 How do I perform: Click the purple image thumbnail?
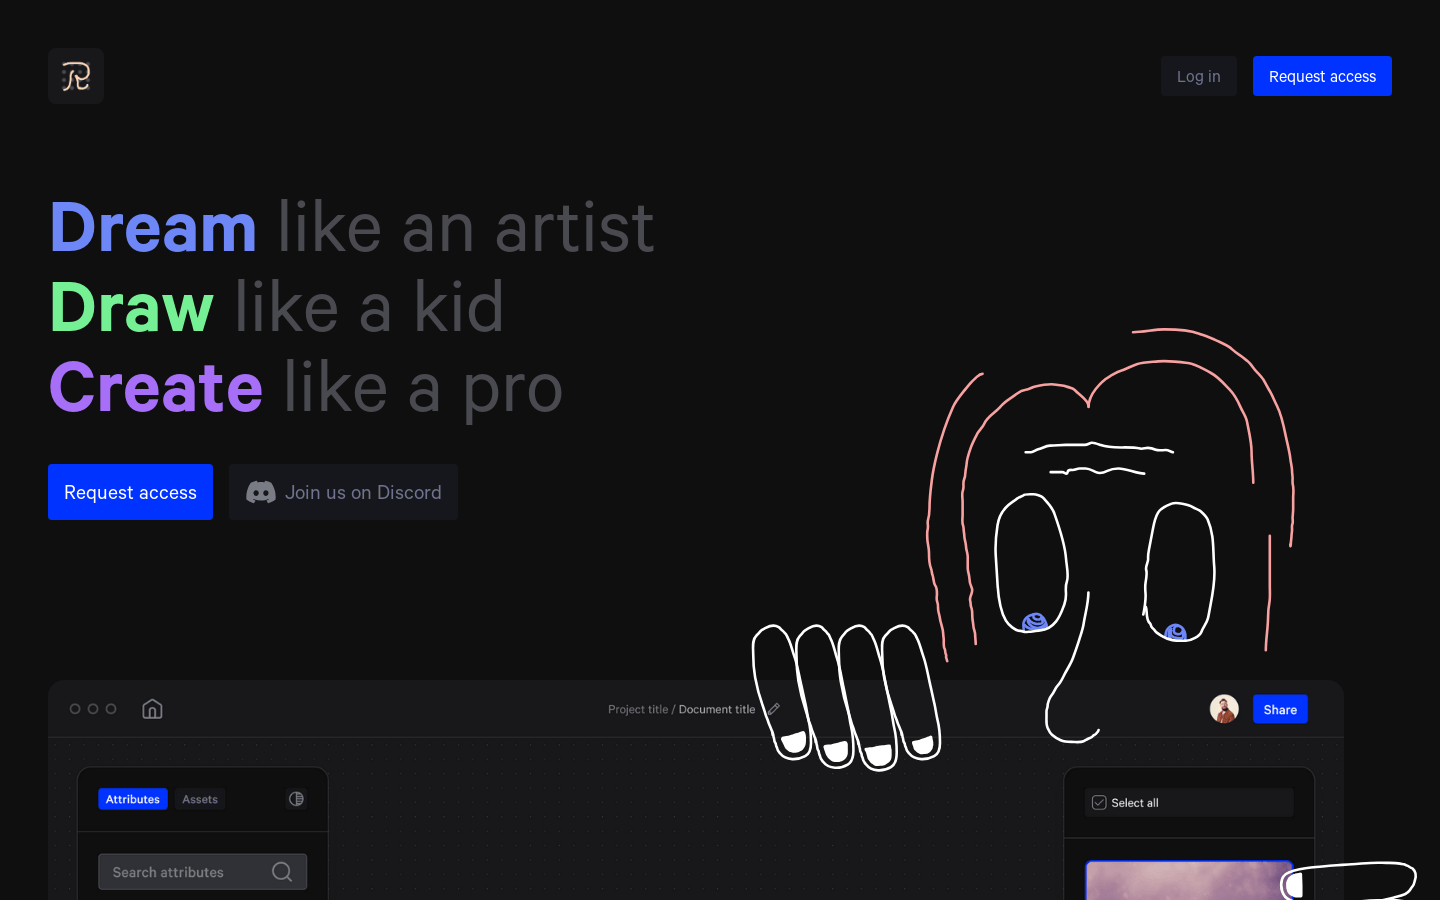pyautogui.click(x=1189, y=881)
